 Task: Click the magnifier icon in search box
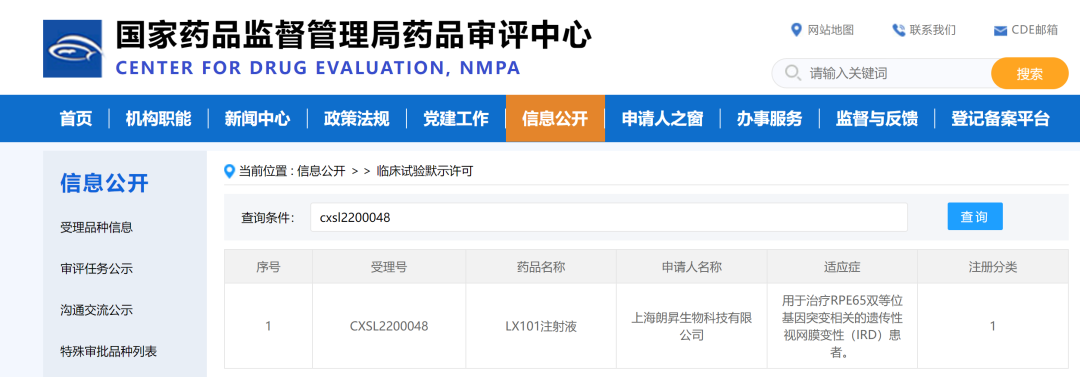pyautogui.click(x=793, y=73)
